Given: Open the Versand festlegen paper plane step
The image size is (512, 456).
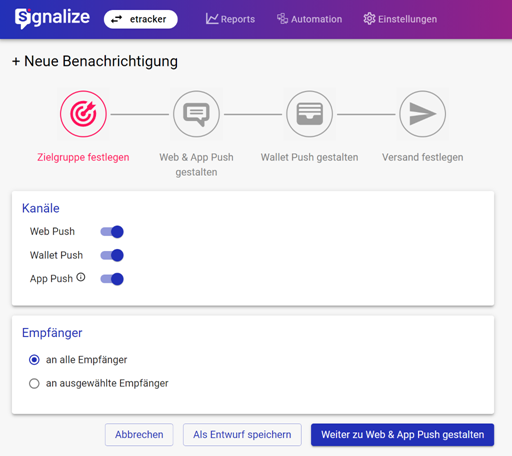Looking at the screenshot, I should [422, 114].
